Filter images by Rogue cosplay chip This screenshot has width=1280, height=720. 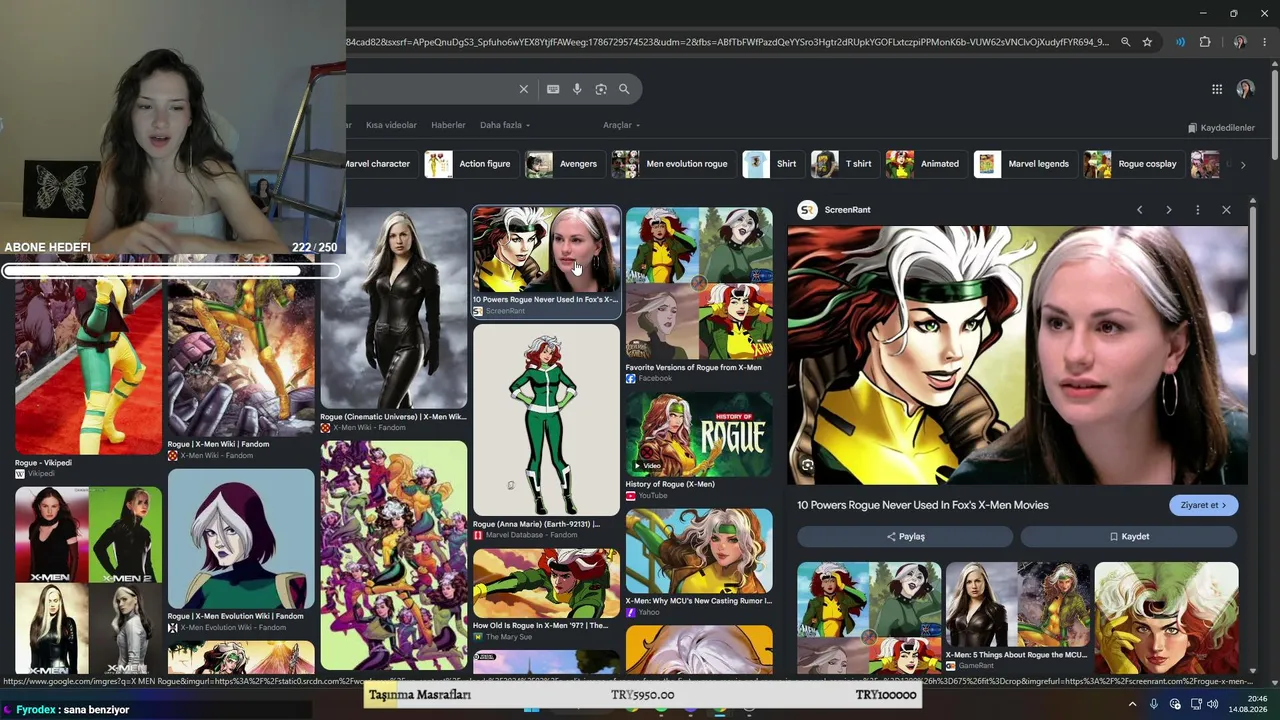[x=1132, y=164]
